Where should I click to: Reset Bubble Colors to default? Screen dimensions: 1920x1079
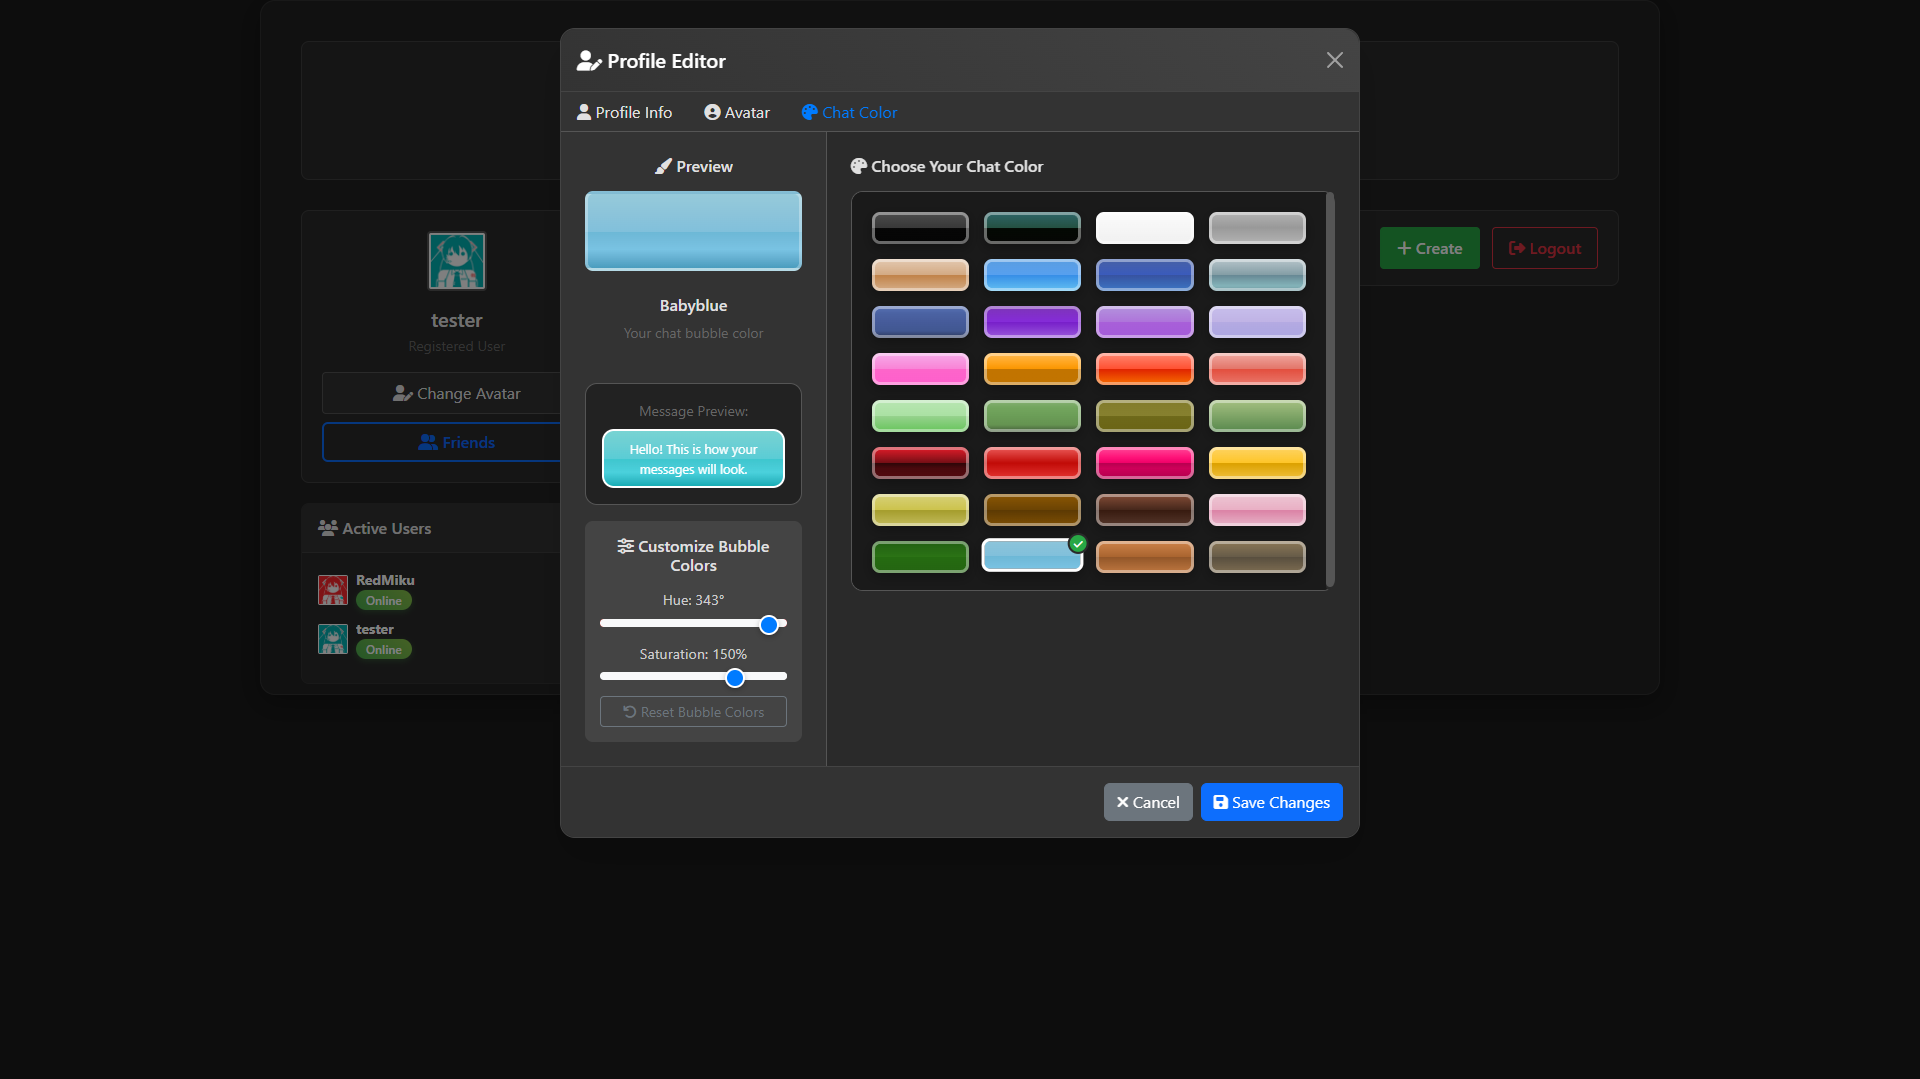click(693, 712)
